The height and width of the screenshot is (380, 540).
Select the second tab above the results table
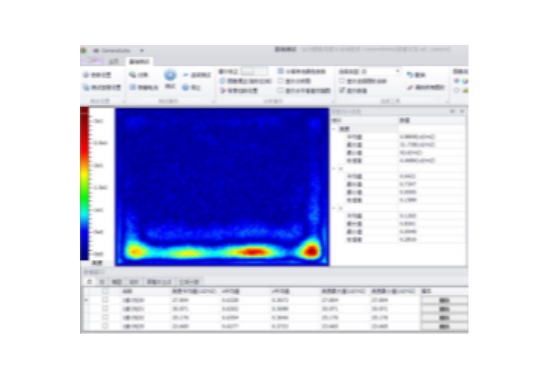(x=102, y=282)
